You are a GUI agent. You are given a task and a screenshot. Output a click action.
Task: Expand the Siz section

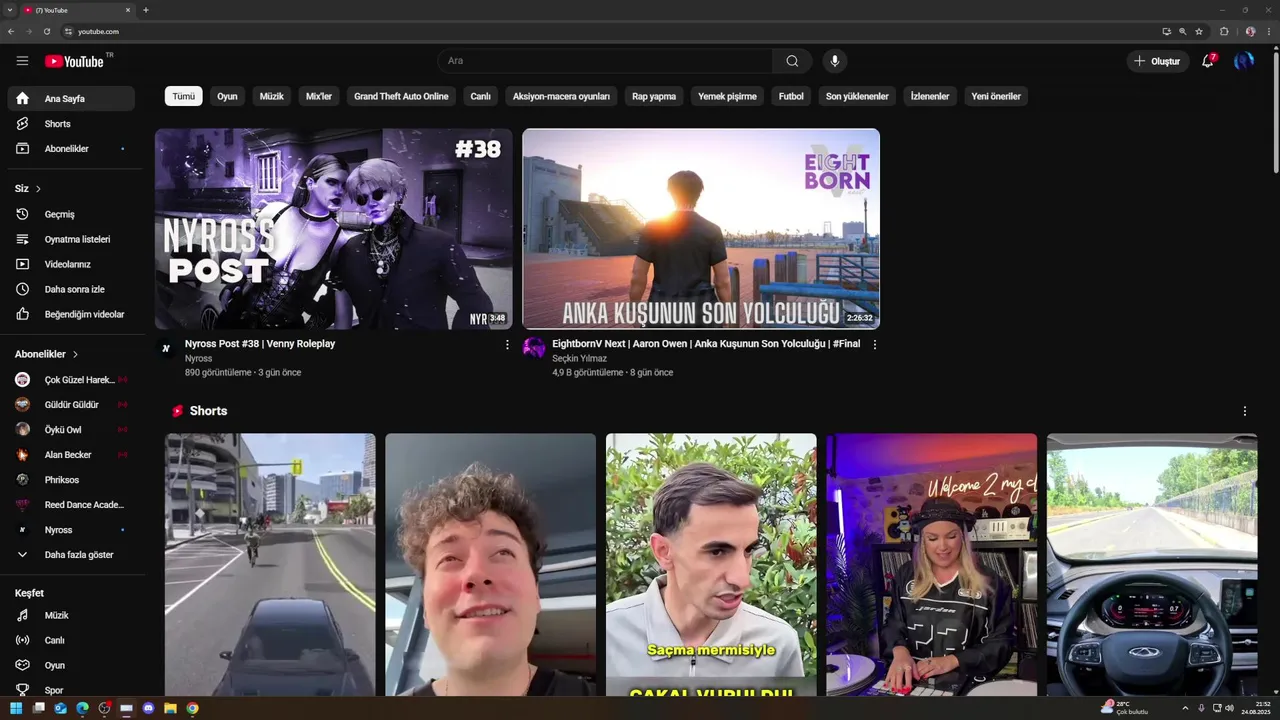click(28, 188)
